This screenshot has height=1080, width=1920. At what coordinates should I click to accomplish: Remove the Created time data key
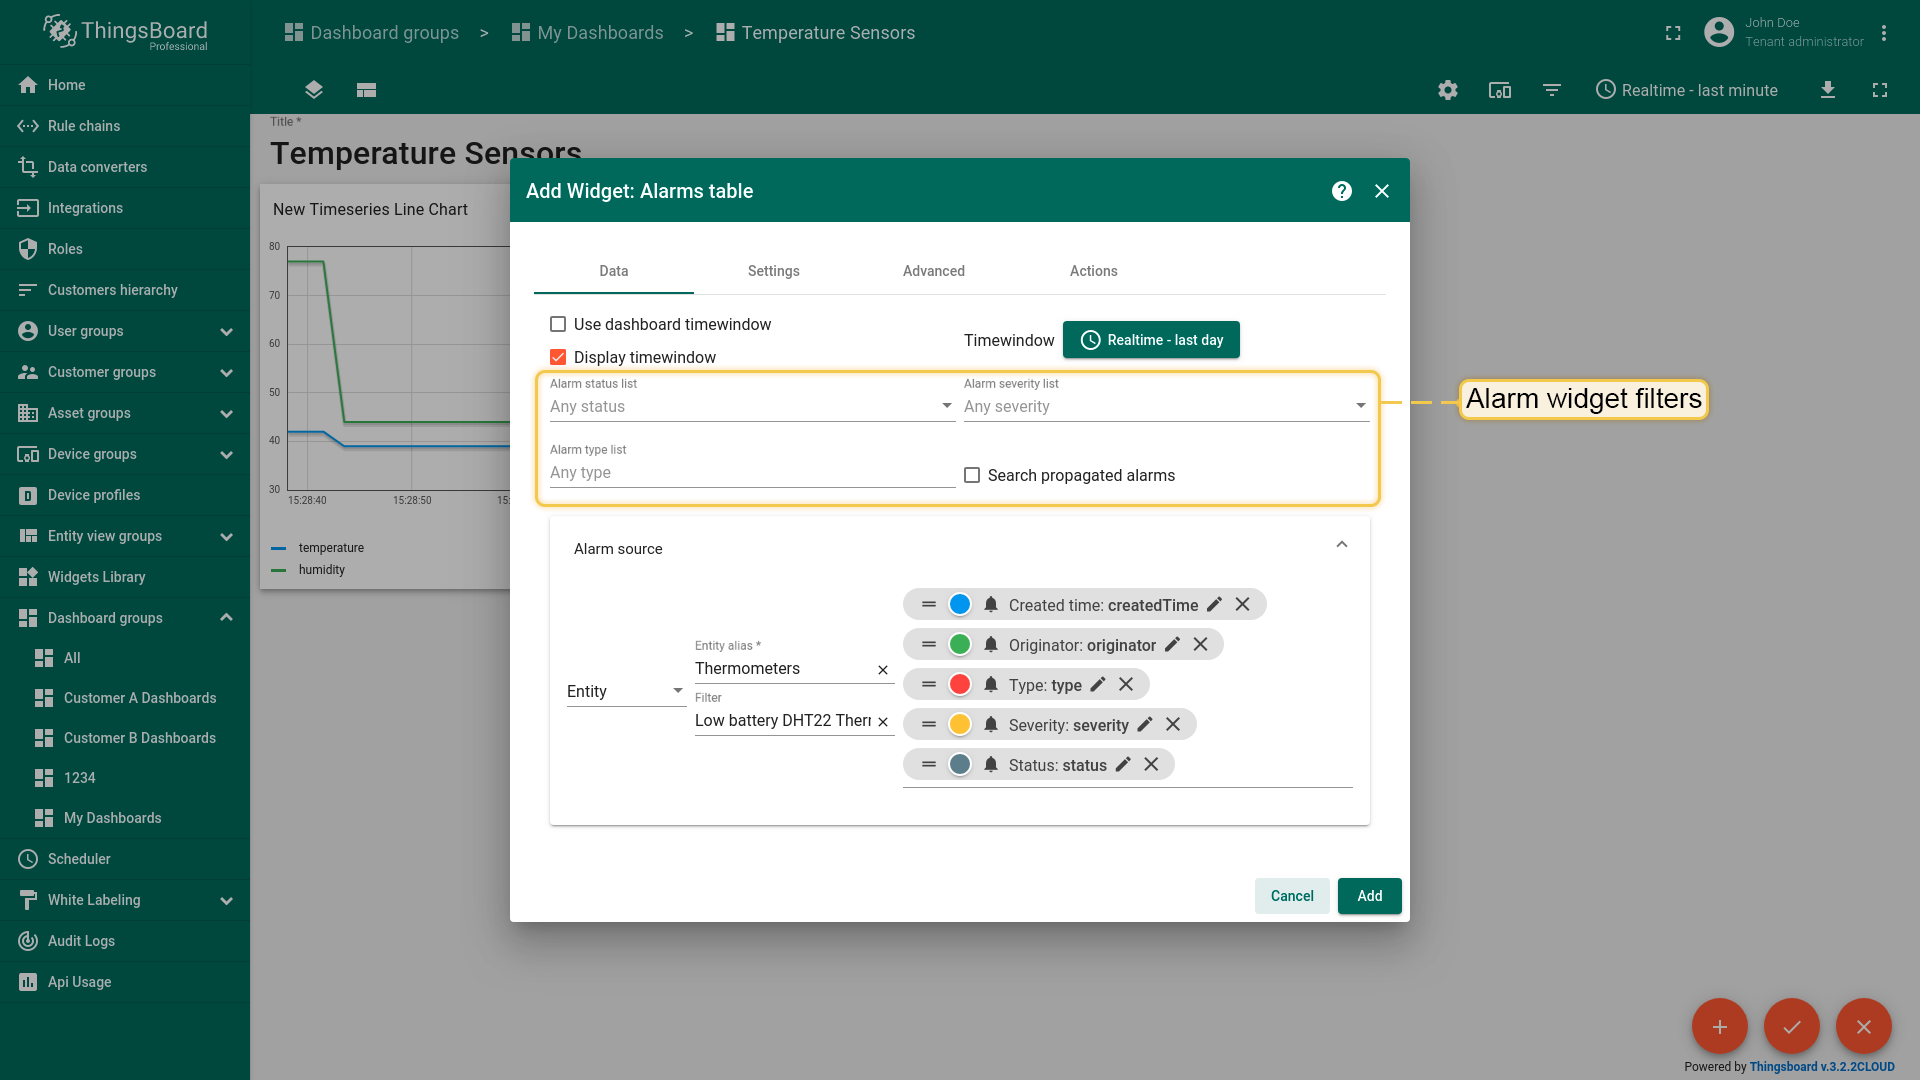(x=1242, y=604)
